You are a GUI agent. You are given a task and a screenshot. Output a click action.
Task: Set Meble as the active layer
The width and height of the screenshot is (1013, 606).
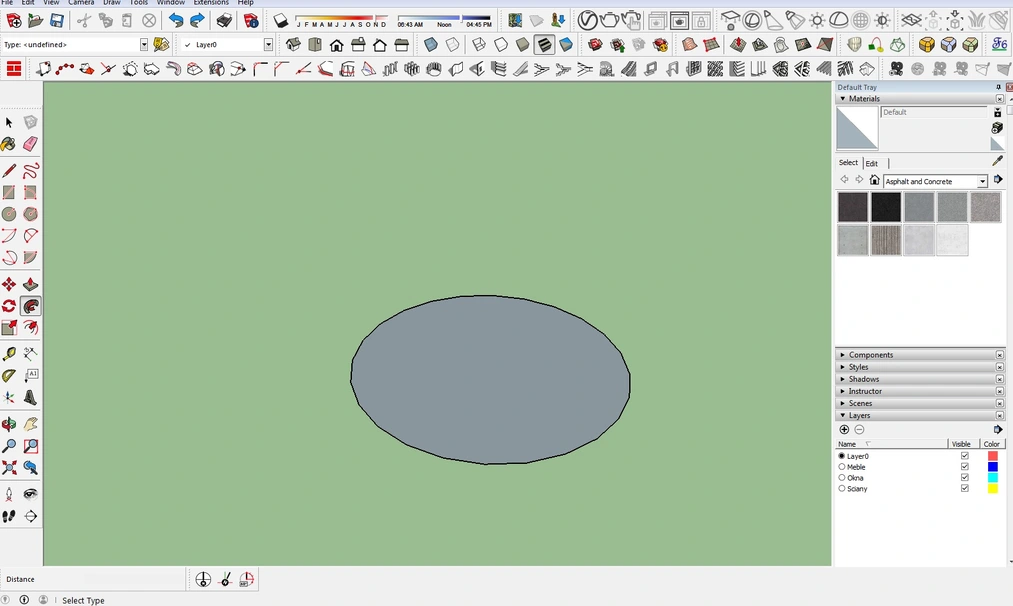(841, 466)
